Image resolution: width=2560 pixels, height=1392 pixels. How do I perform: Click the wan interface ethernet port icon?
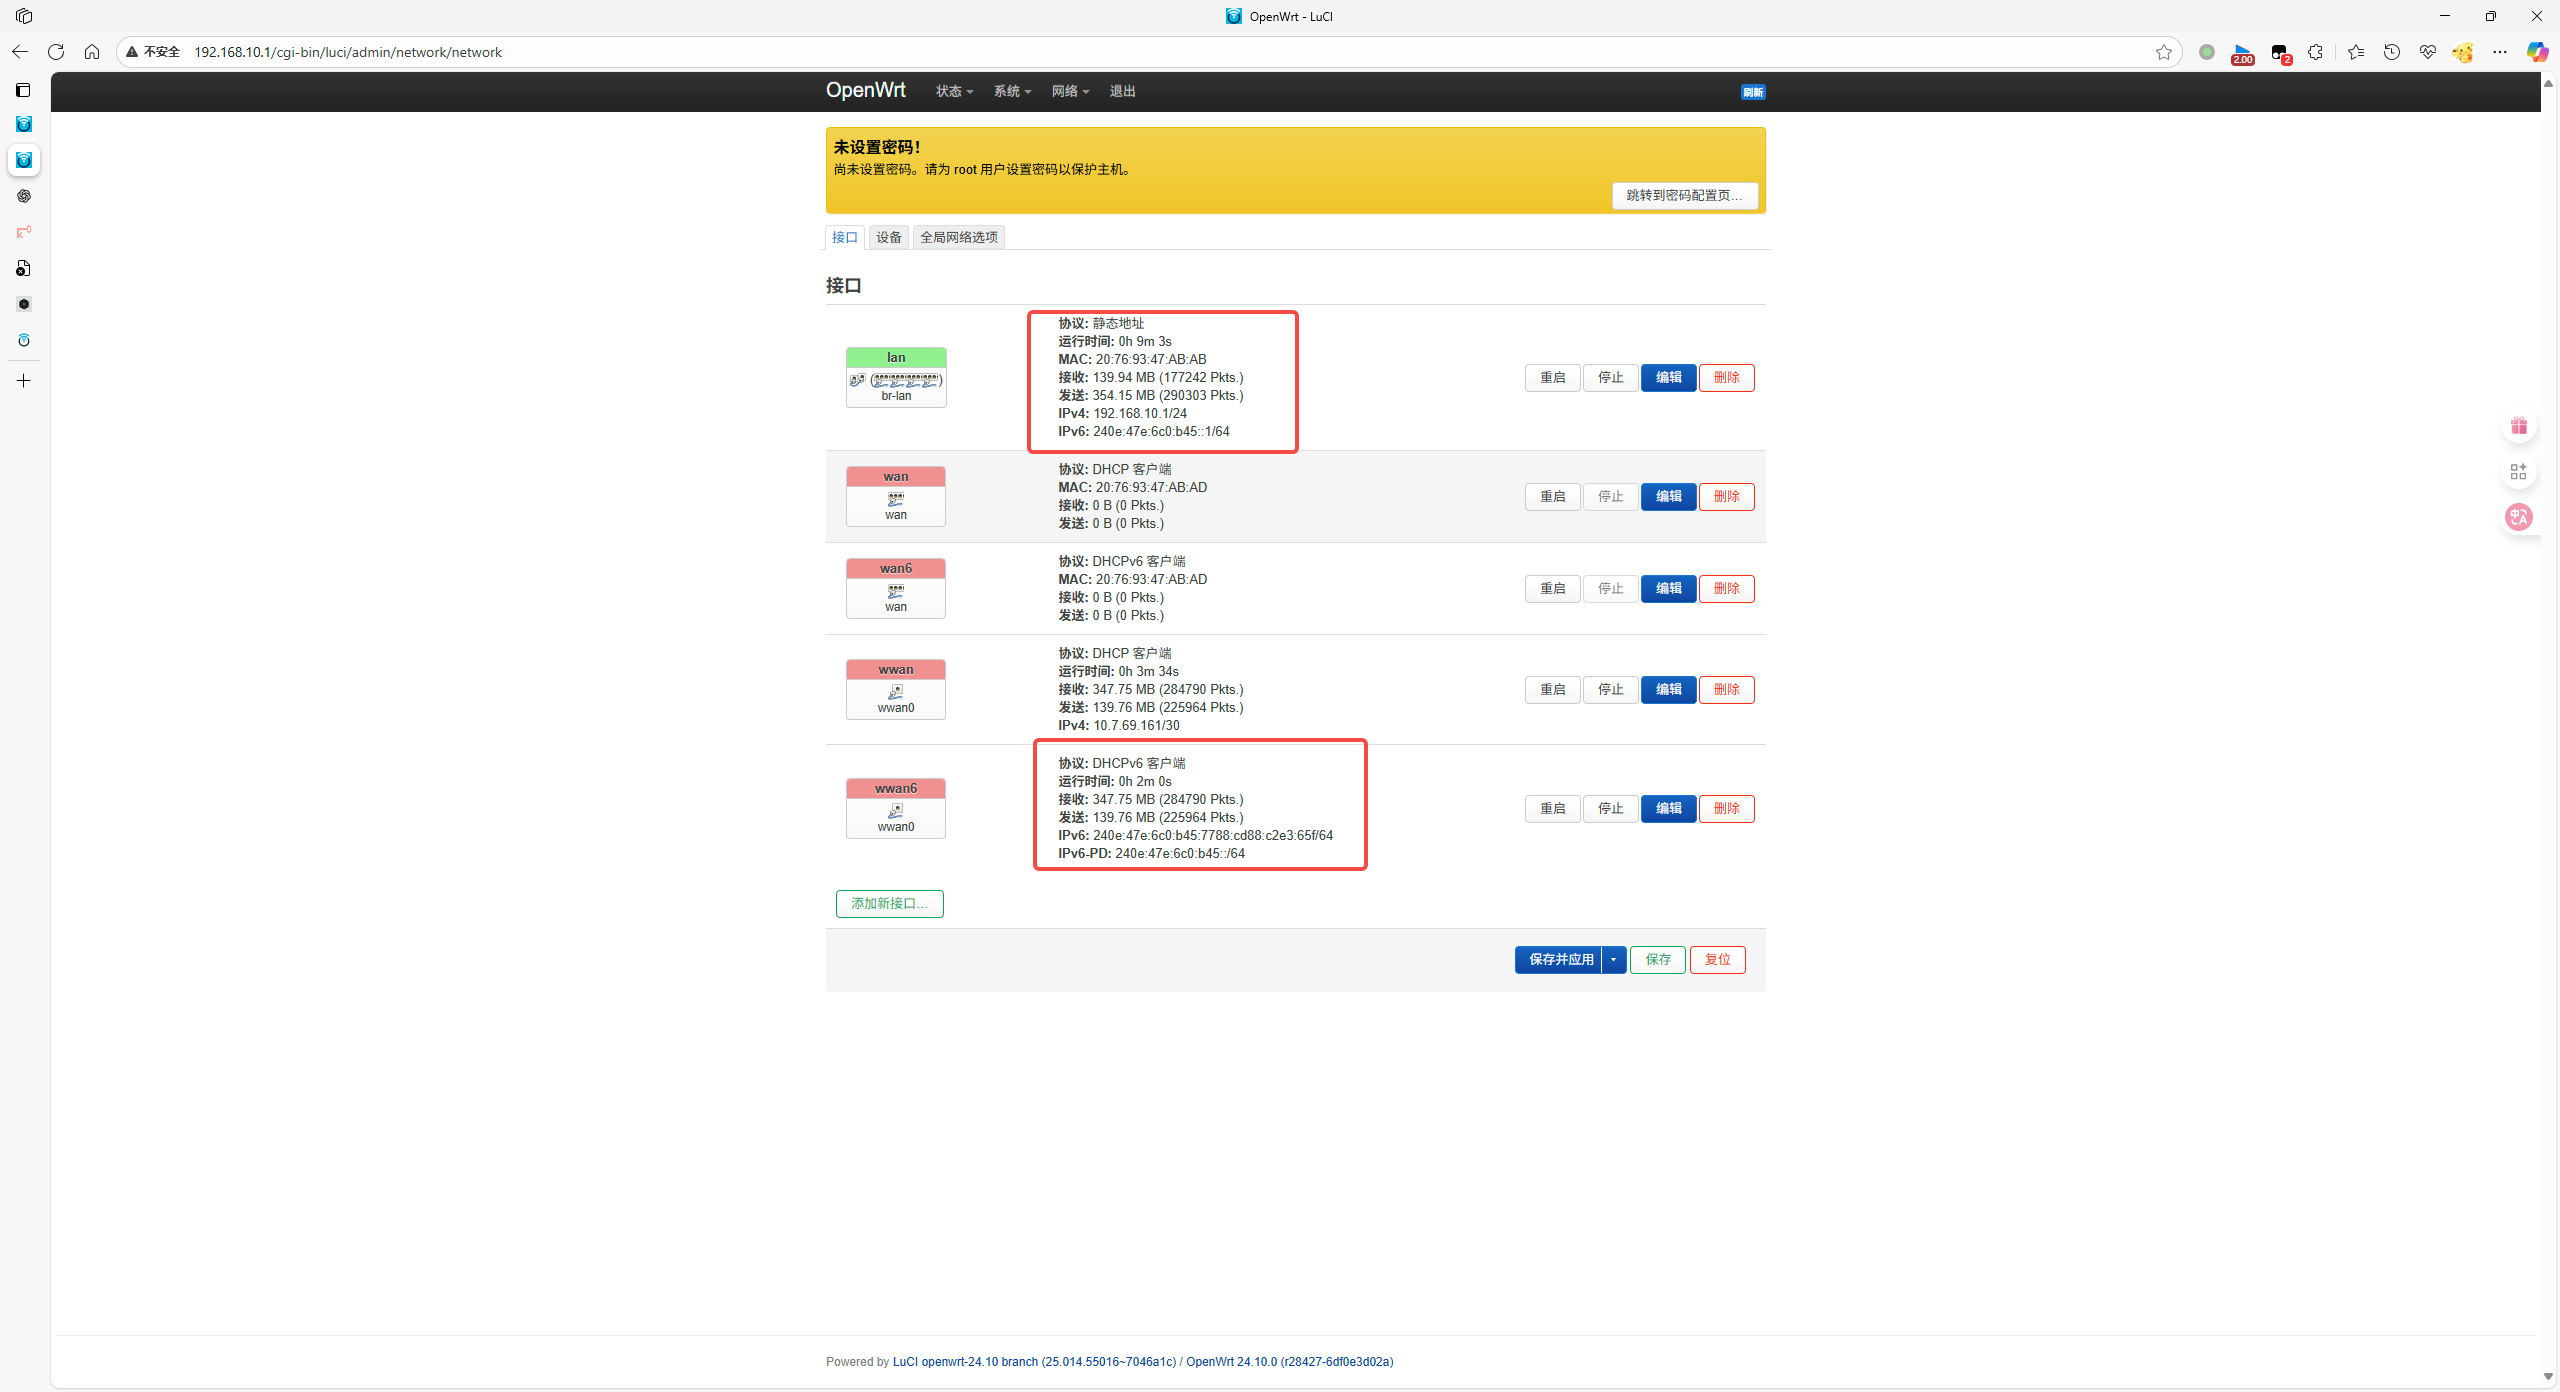896,498
